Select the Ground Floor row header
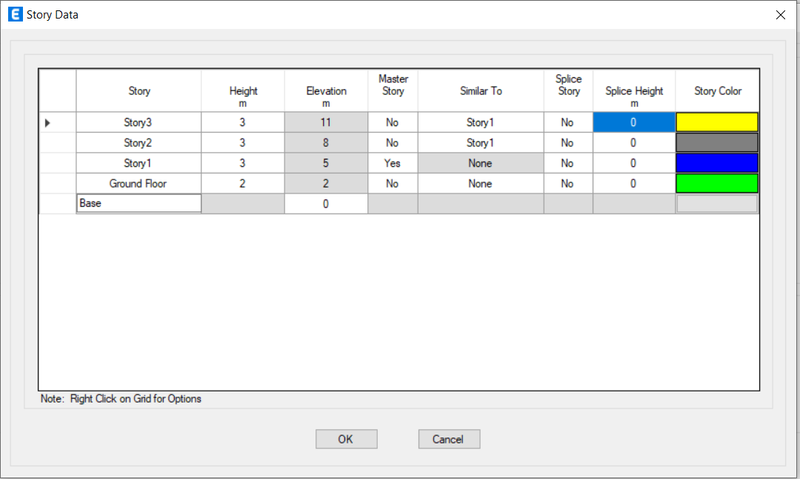The width and height of the screenshot is (800, 479). click(x=58, y=184)
